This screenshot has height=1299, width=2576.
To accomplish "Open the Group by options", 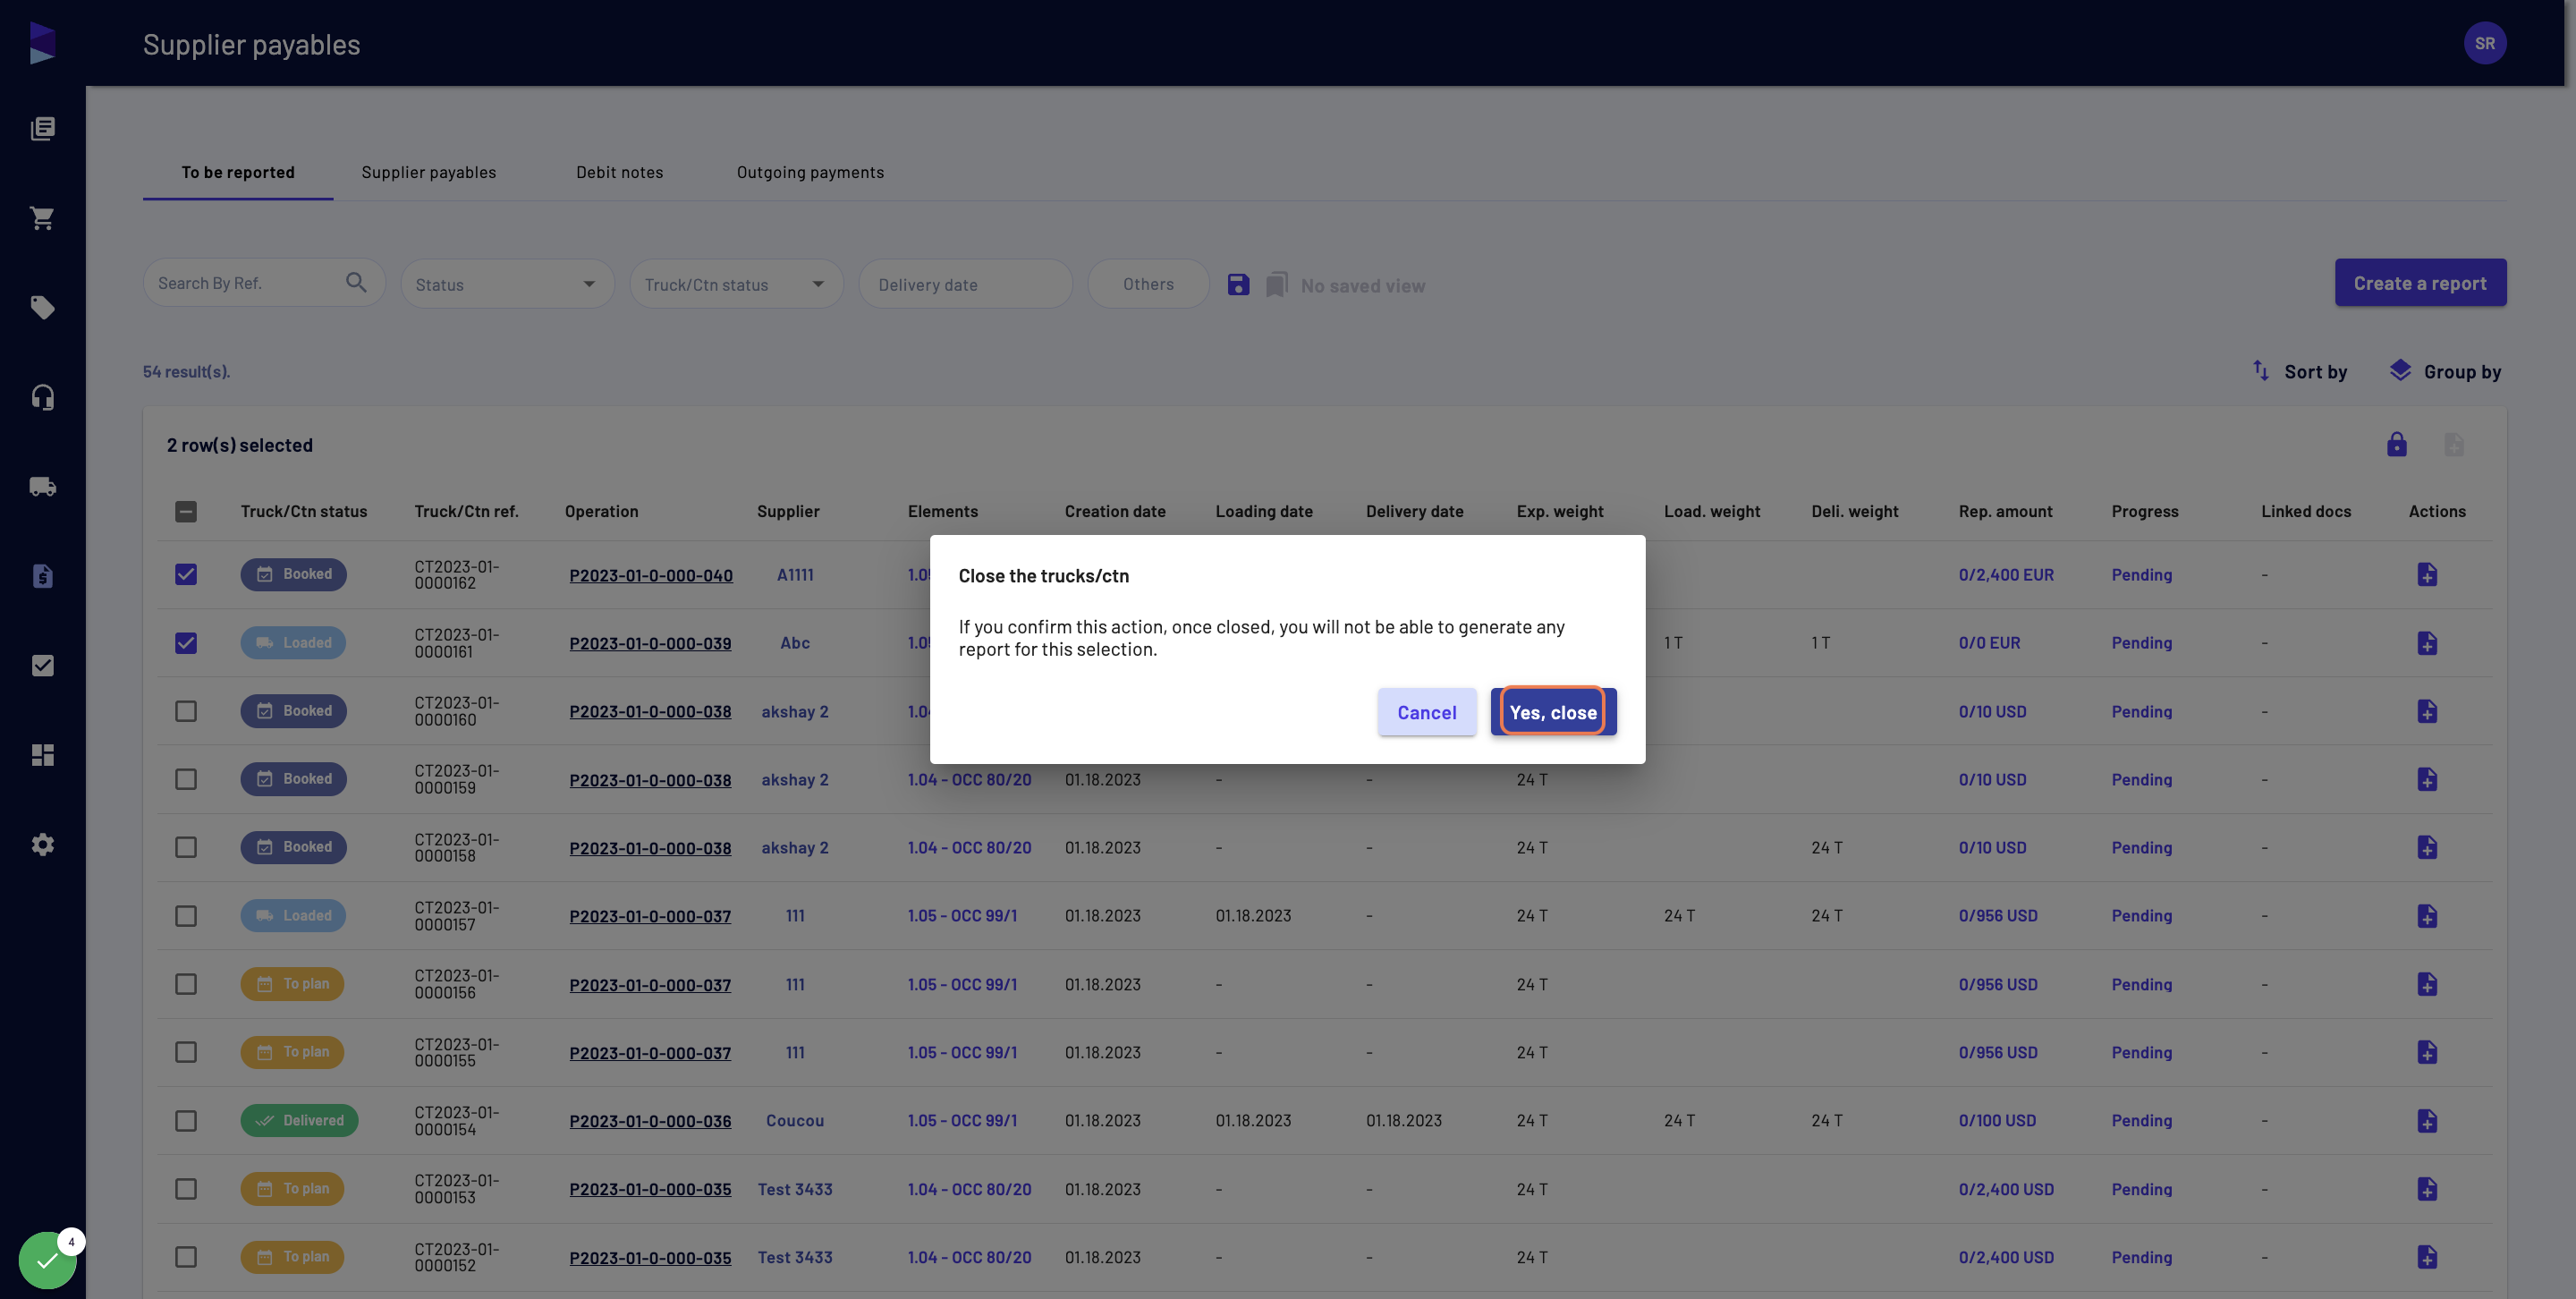I will [2445, 371].
